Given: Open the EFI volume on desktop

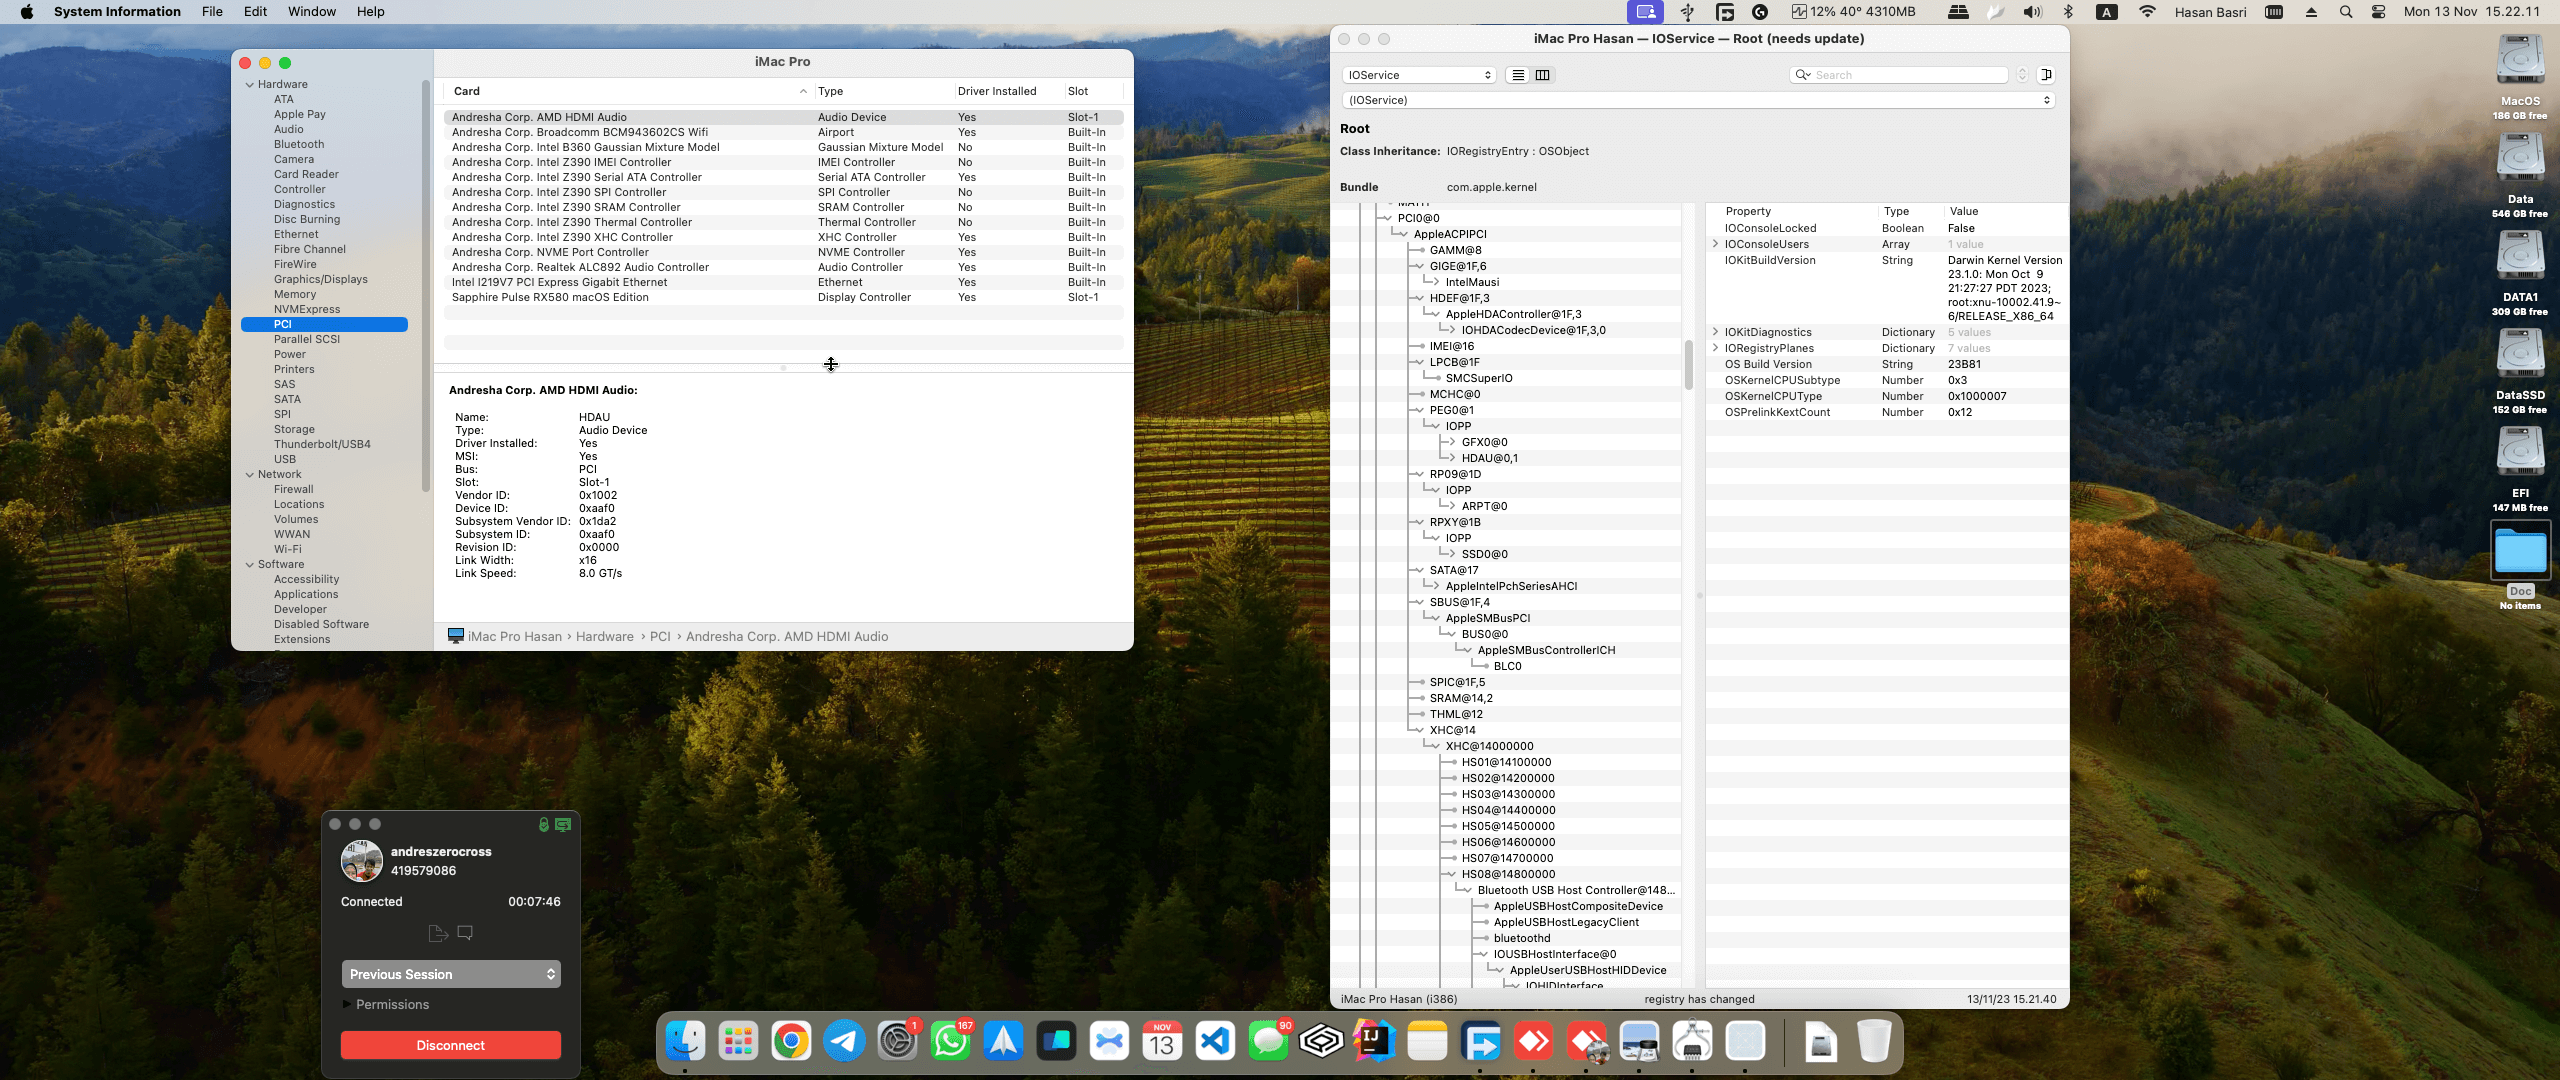Looking at the screenshot, I should [2520, 452].
